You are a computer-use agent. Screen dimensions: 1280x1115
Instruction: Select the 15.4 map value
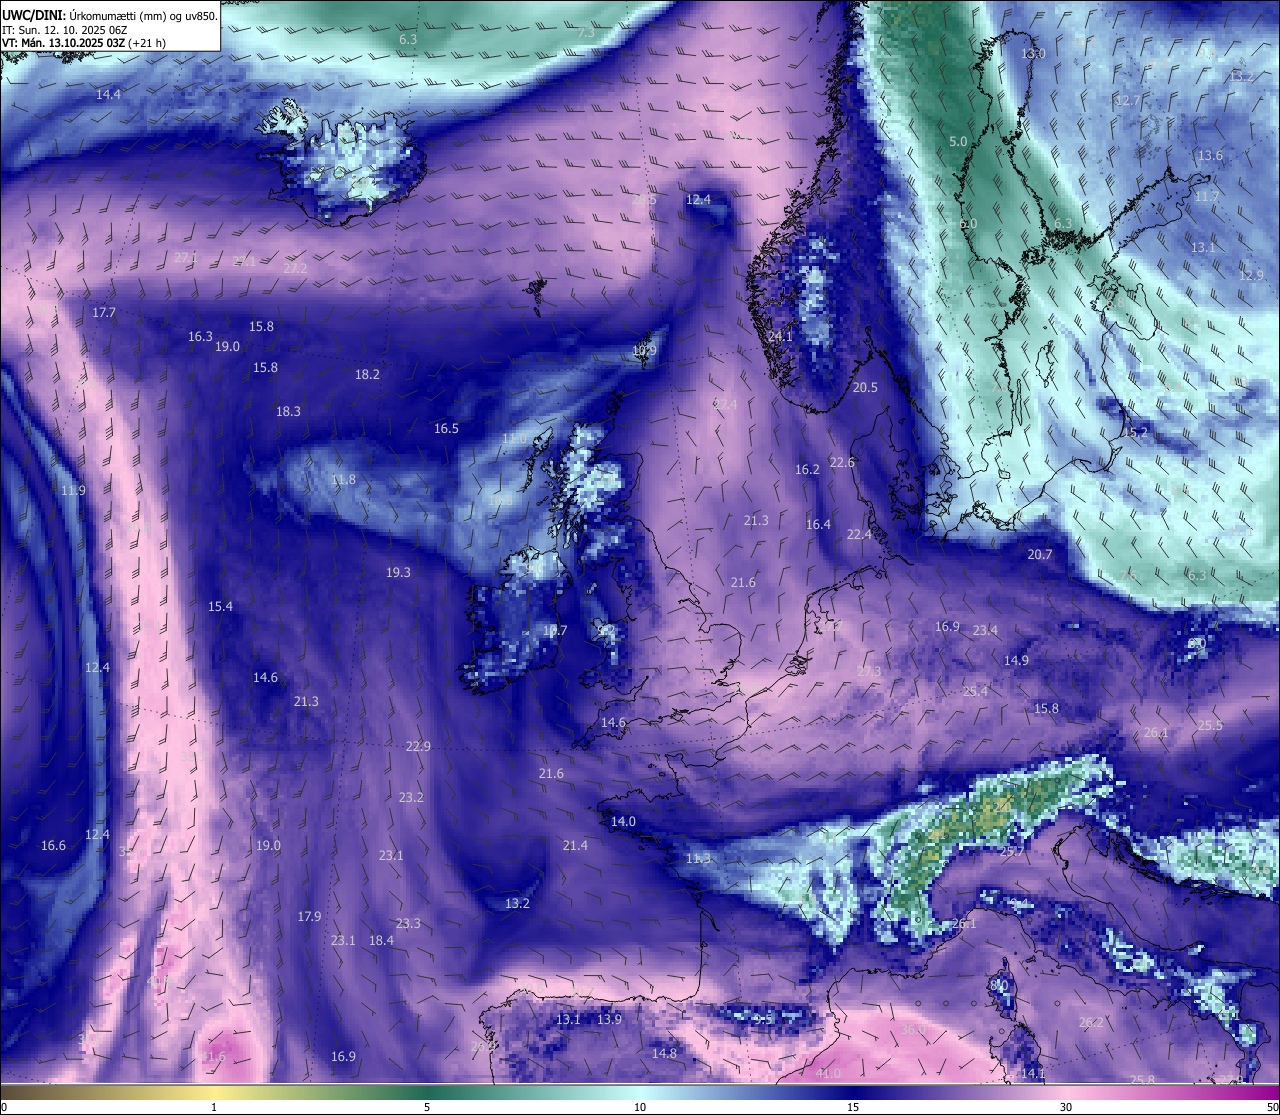[220, 607]
